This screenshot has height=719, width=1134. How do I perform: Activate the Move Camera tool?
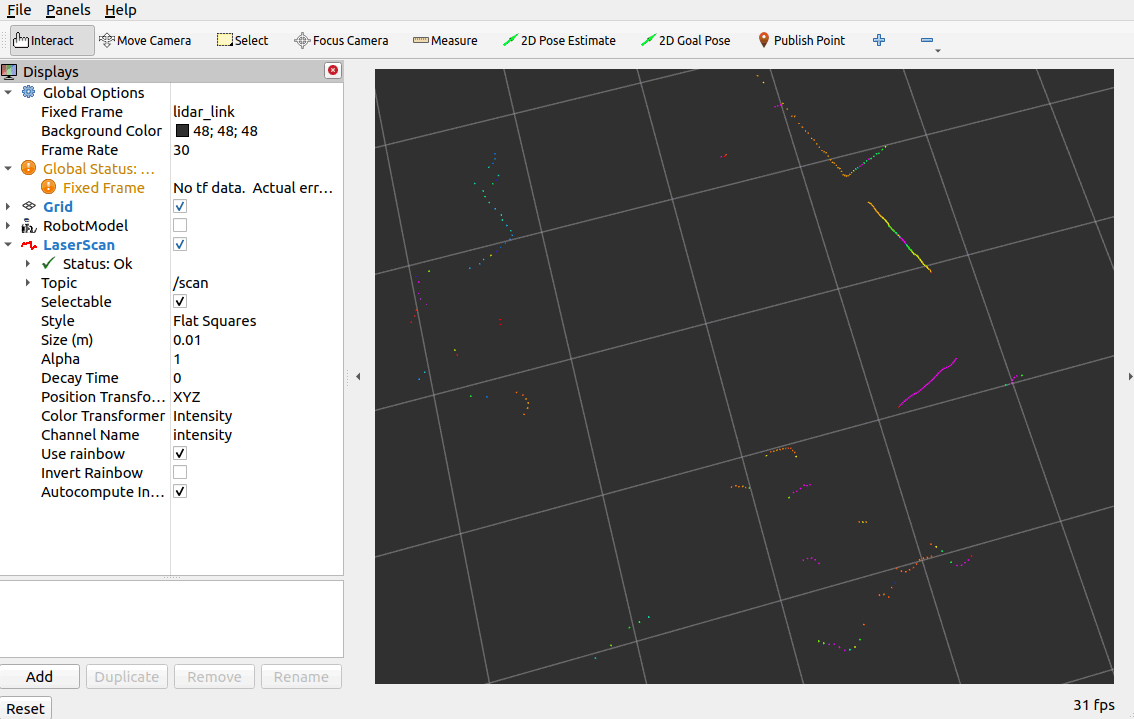coord(145,41)
